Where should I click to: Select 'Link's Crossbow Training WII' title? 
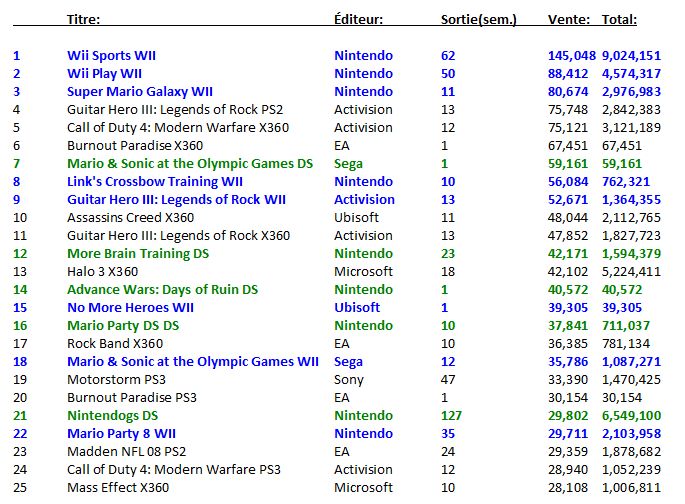(155, 182)
